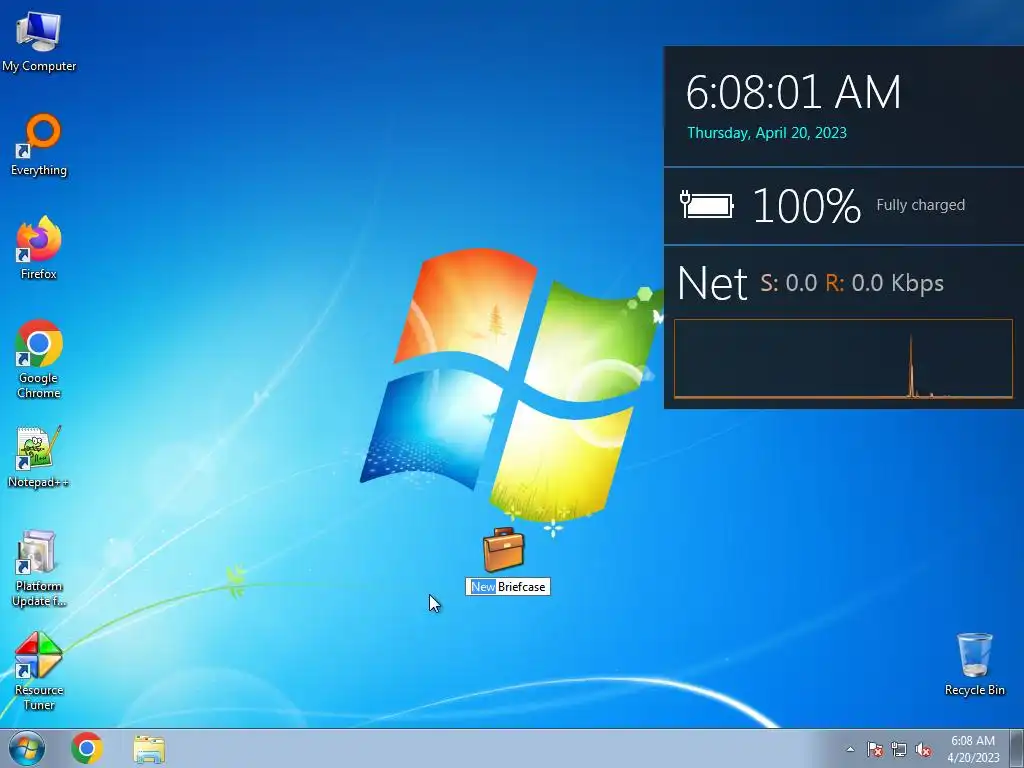Select the Recycle Bin icon
The height and width of the screenshot is (768, 1024).
[974, 664]
